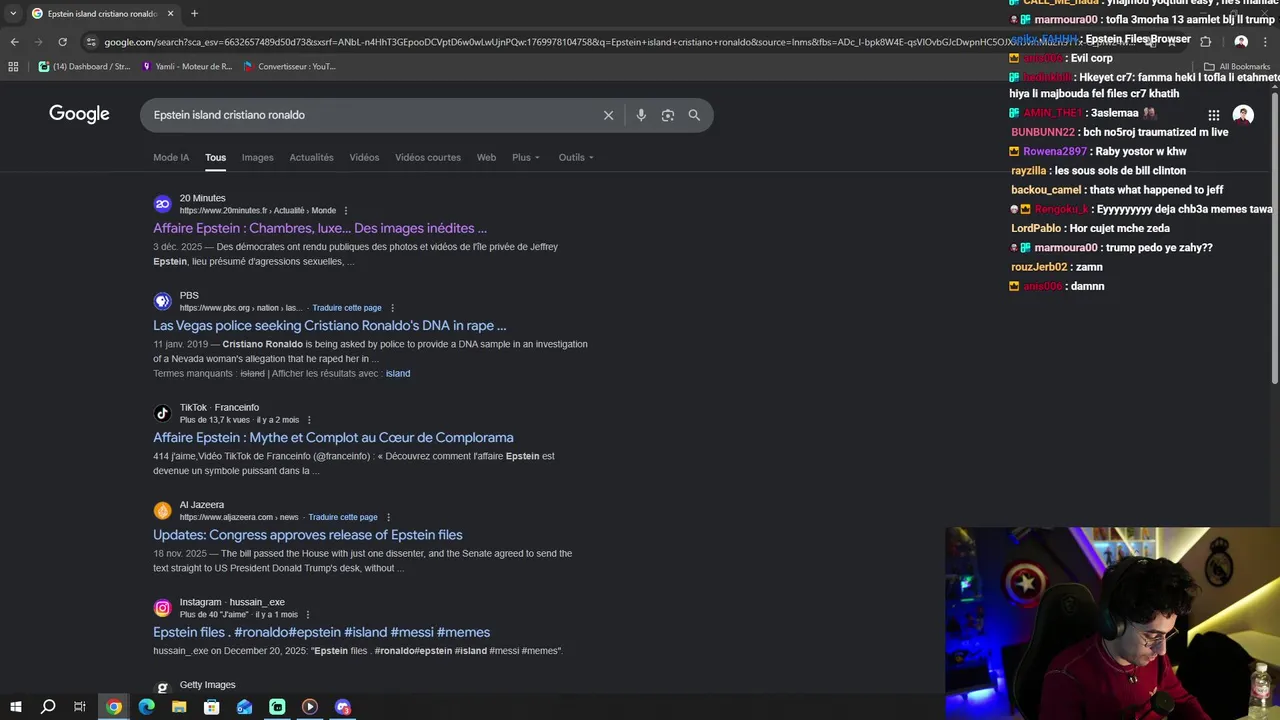Screen dimensions: 1280x720
Task: Click the page vertical scrollbar
Action: click(x=1274, y=240)
